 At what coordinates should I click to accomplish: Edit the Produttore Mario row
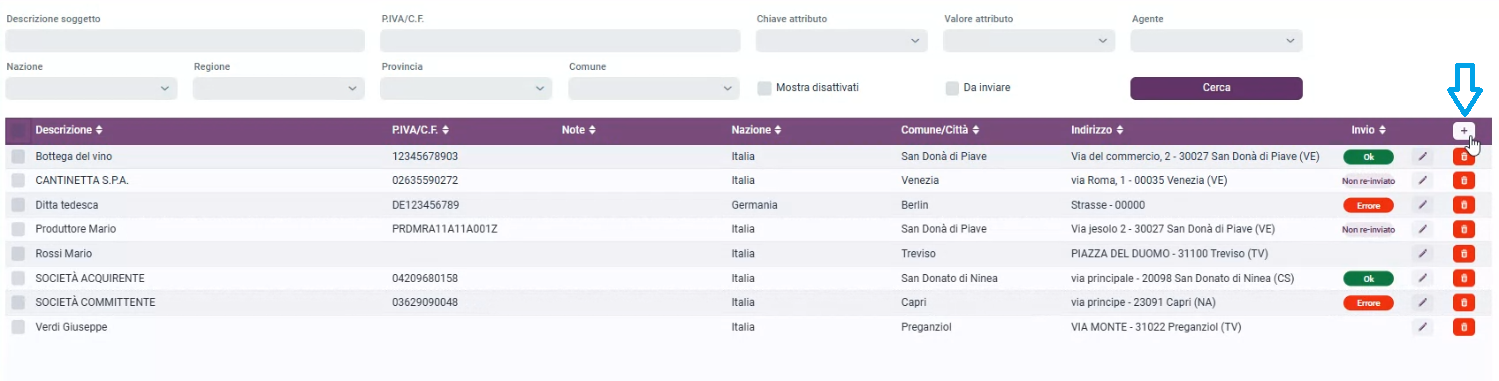click(x=1422, y=229)
